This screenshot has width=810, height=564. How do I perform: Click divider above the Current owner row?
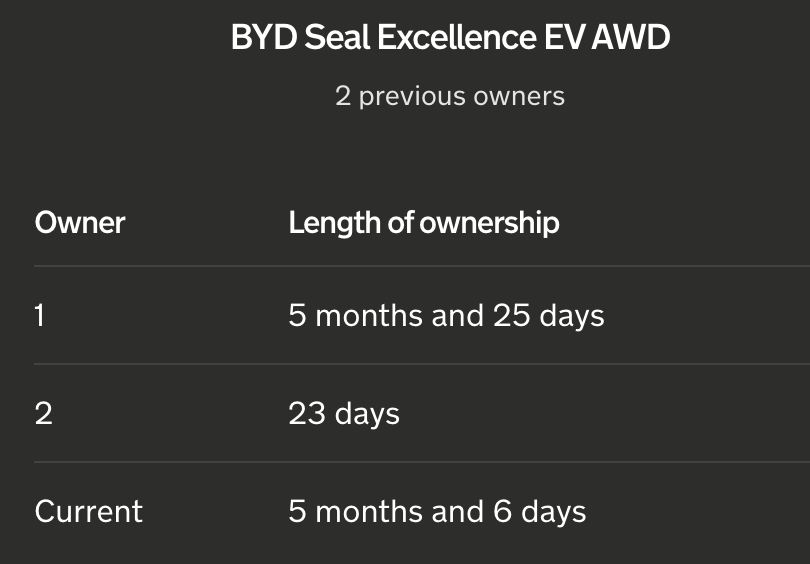click(422, 462)
